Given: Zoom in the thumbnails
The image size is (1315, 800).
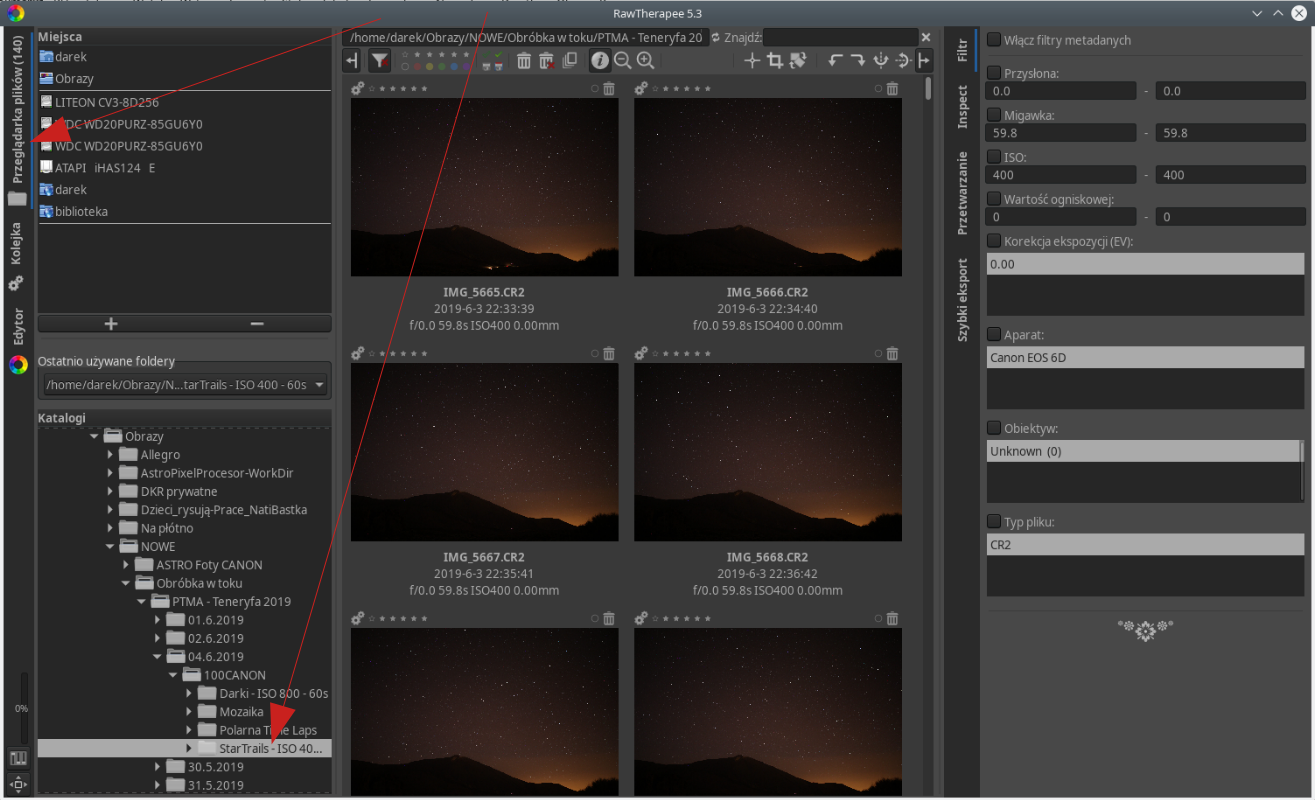Looking at the screenshot, I should click(645, 61).
